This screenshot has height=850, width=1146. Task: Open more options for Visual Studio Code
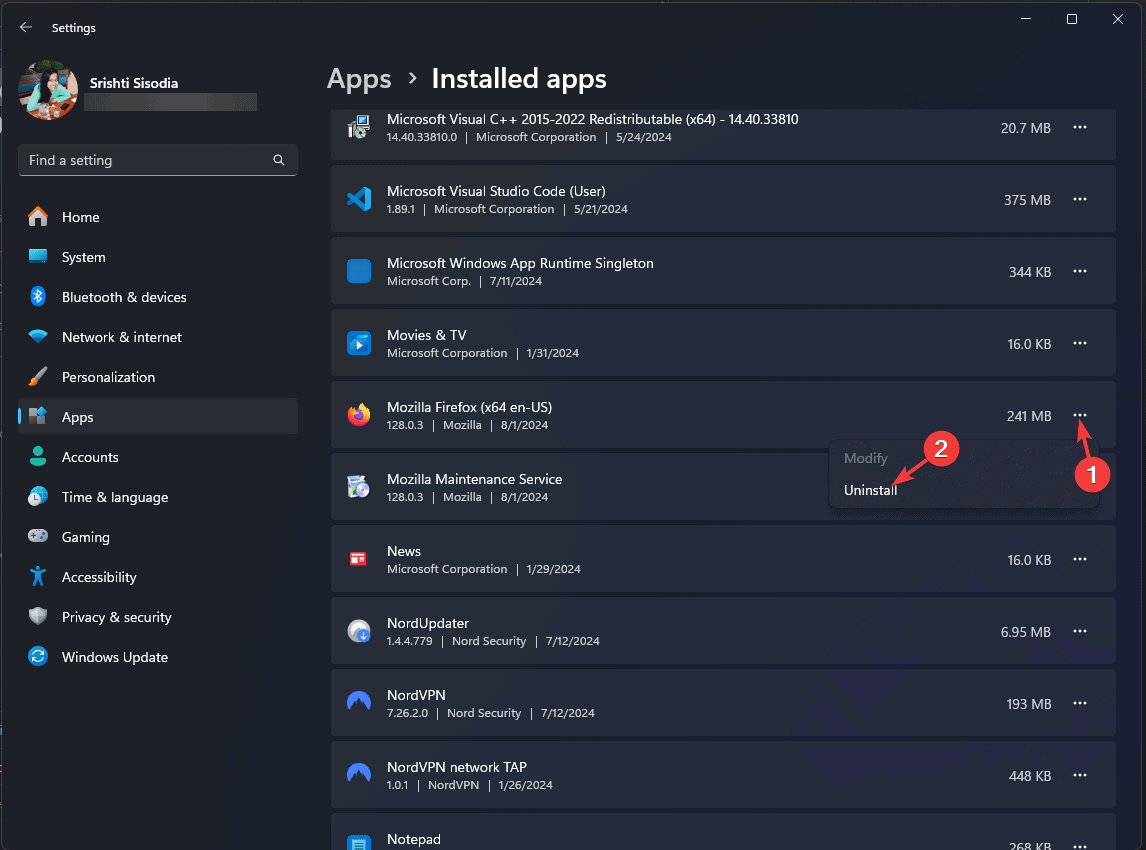click(1079, 200)
